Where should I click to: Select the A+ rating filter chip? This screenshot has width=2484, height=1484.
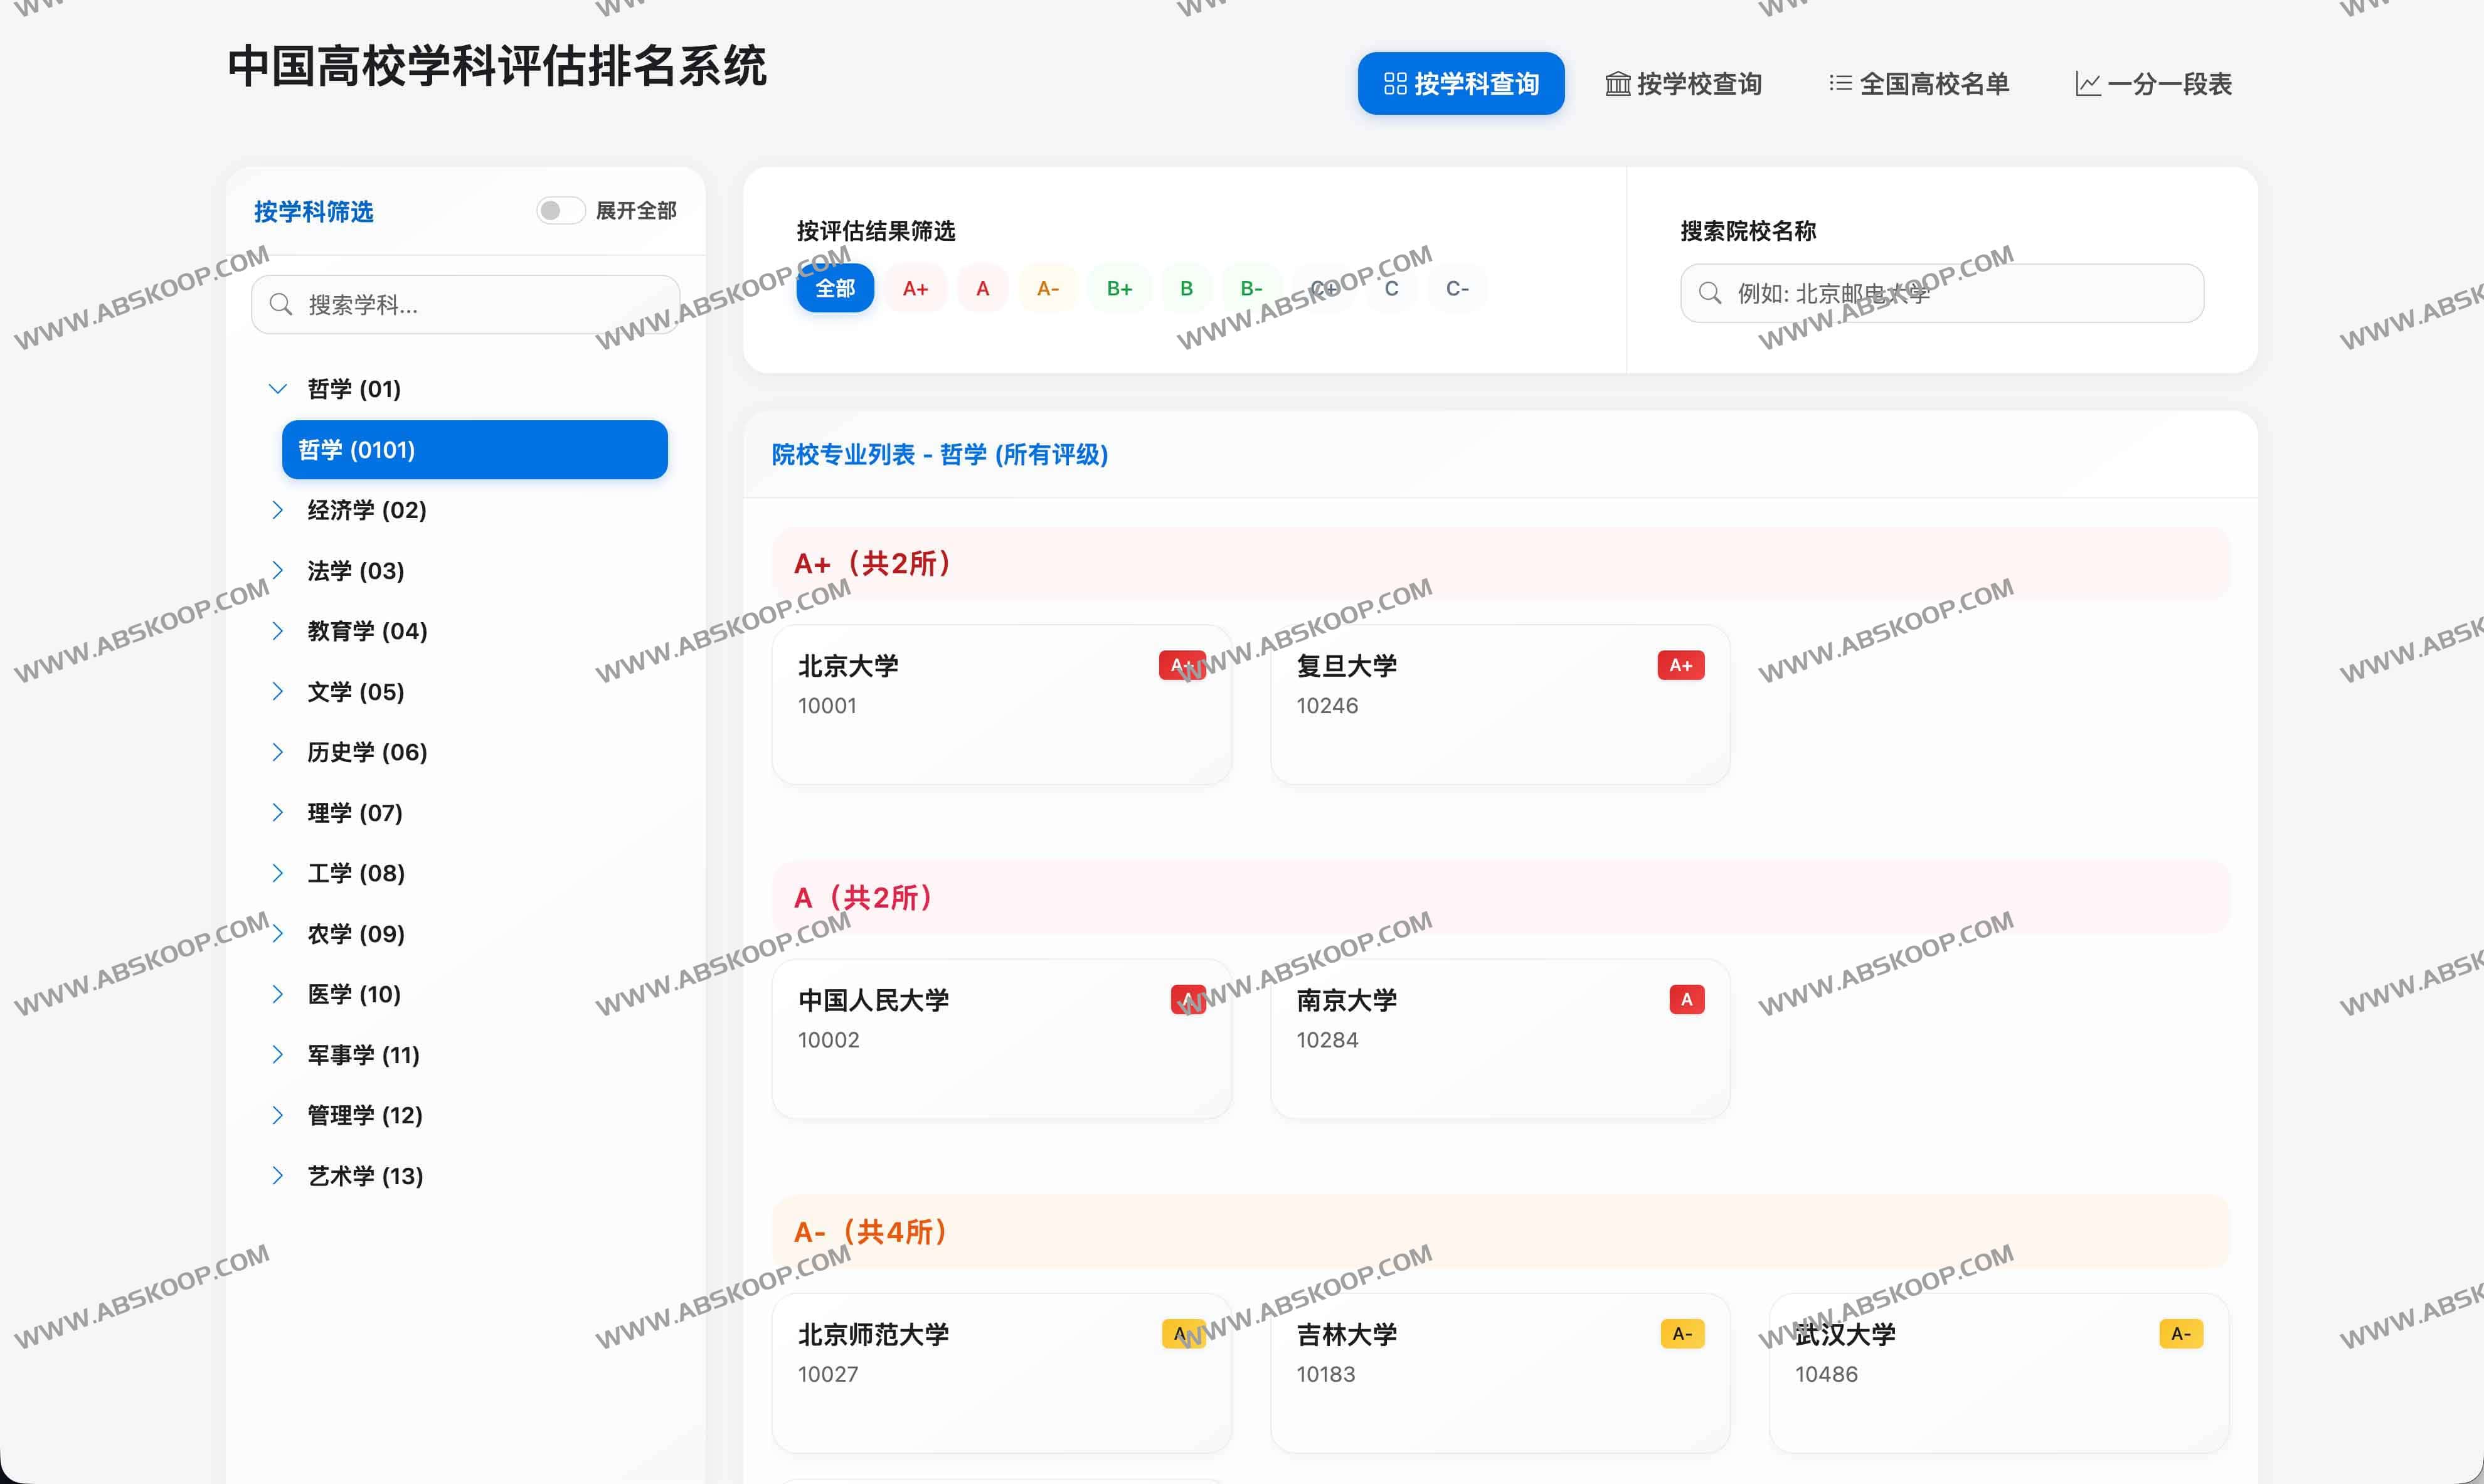(915, 288)
